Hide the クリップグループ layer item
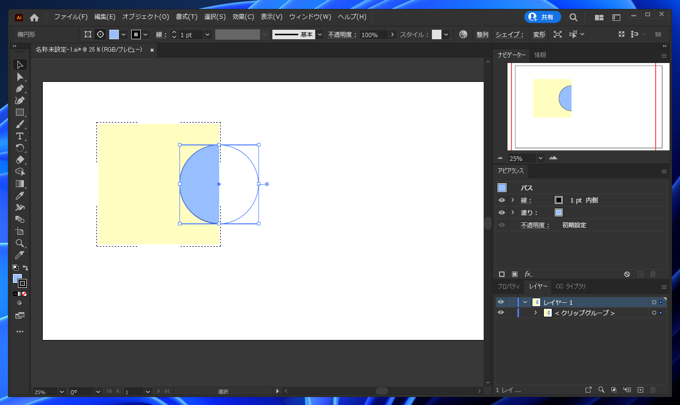 tap(501, 313)
